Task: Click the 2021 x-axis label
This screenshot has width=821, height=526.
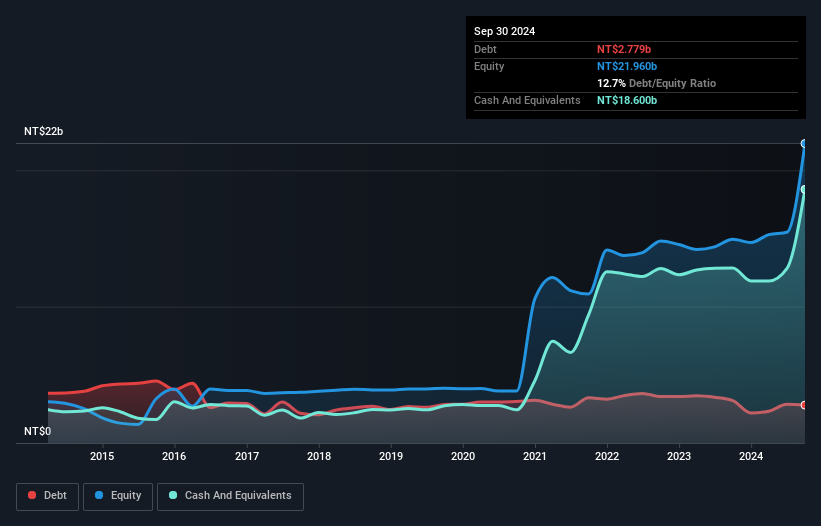Action: (535, 456)
